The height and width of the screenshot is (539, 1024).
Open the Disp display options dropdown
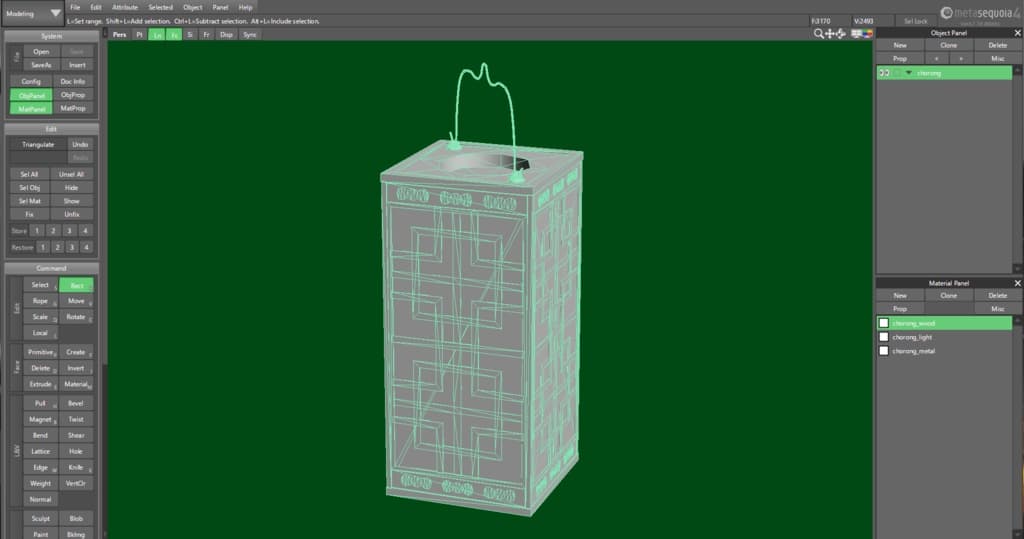coord(226,34)
